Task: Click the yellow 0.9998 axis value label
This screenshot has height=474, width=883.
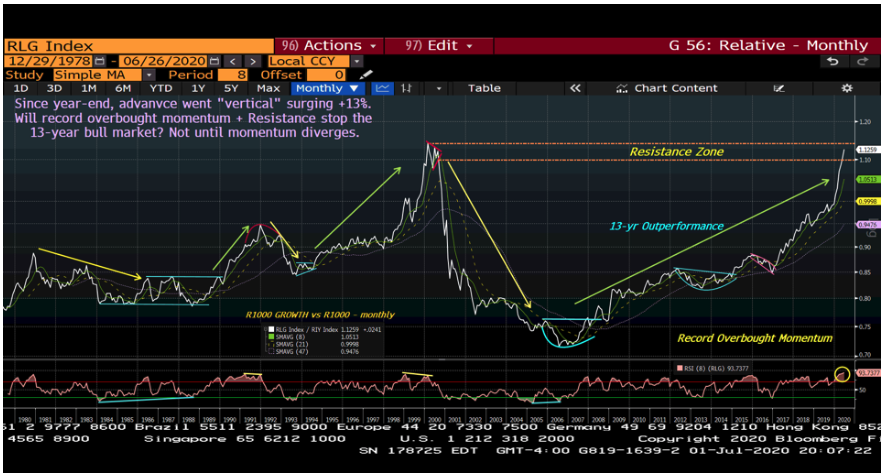Action: 867,202
